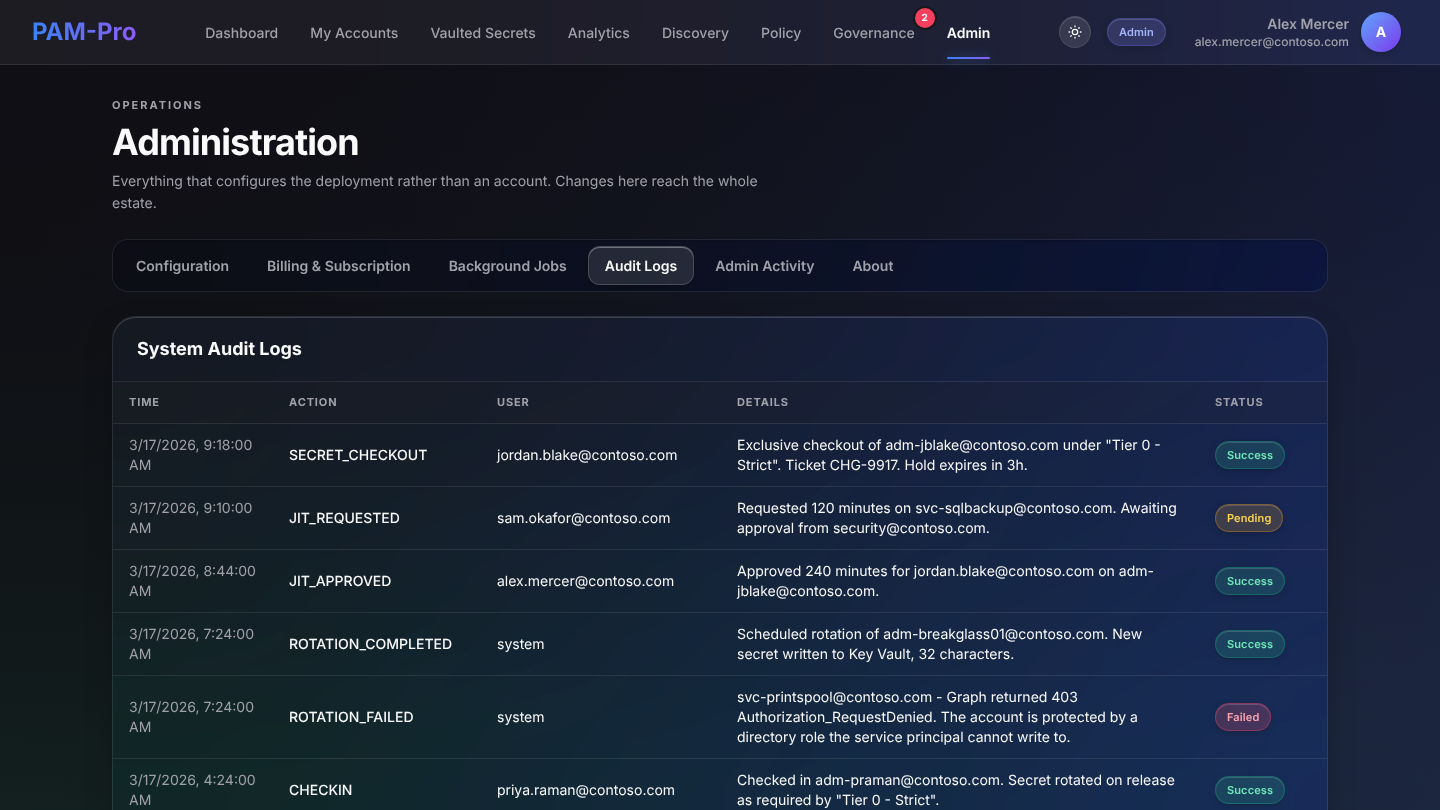
Task: Click the Success badge in the SECRET_CHECKOUT row
Action: tap(1250, 455)
